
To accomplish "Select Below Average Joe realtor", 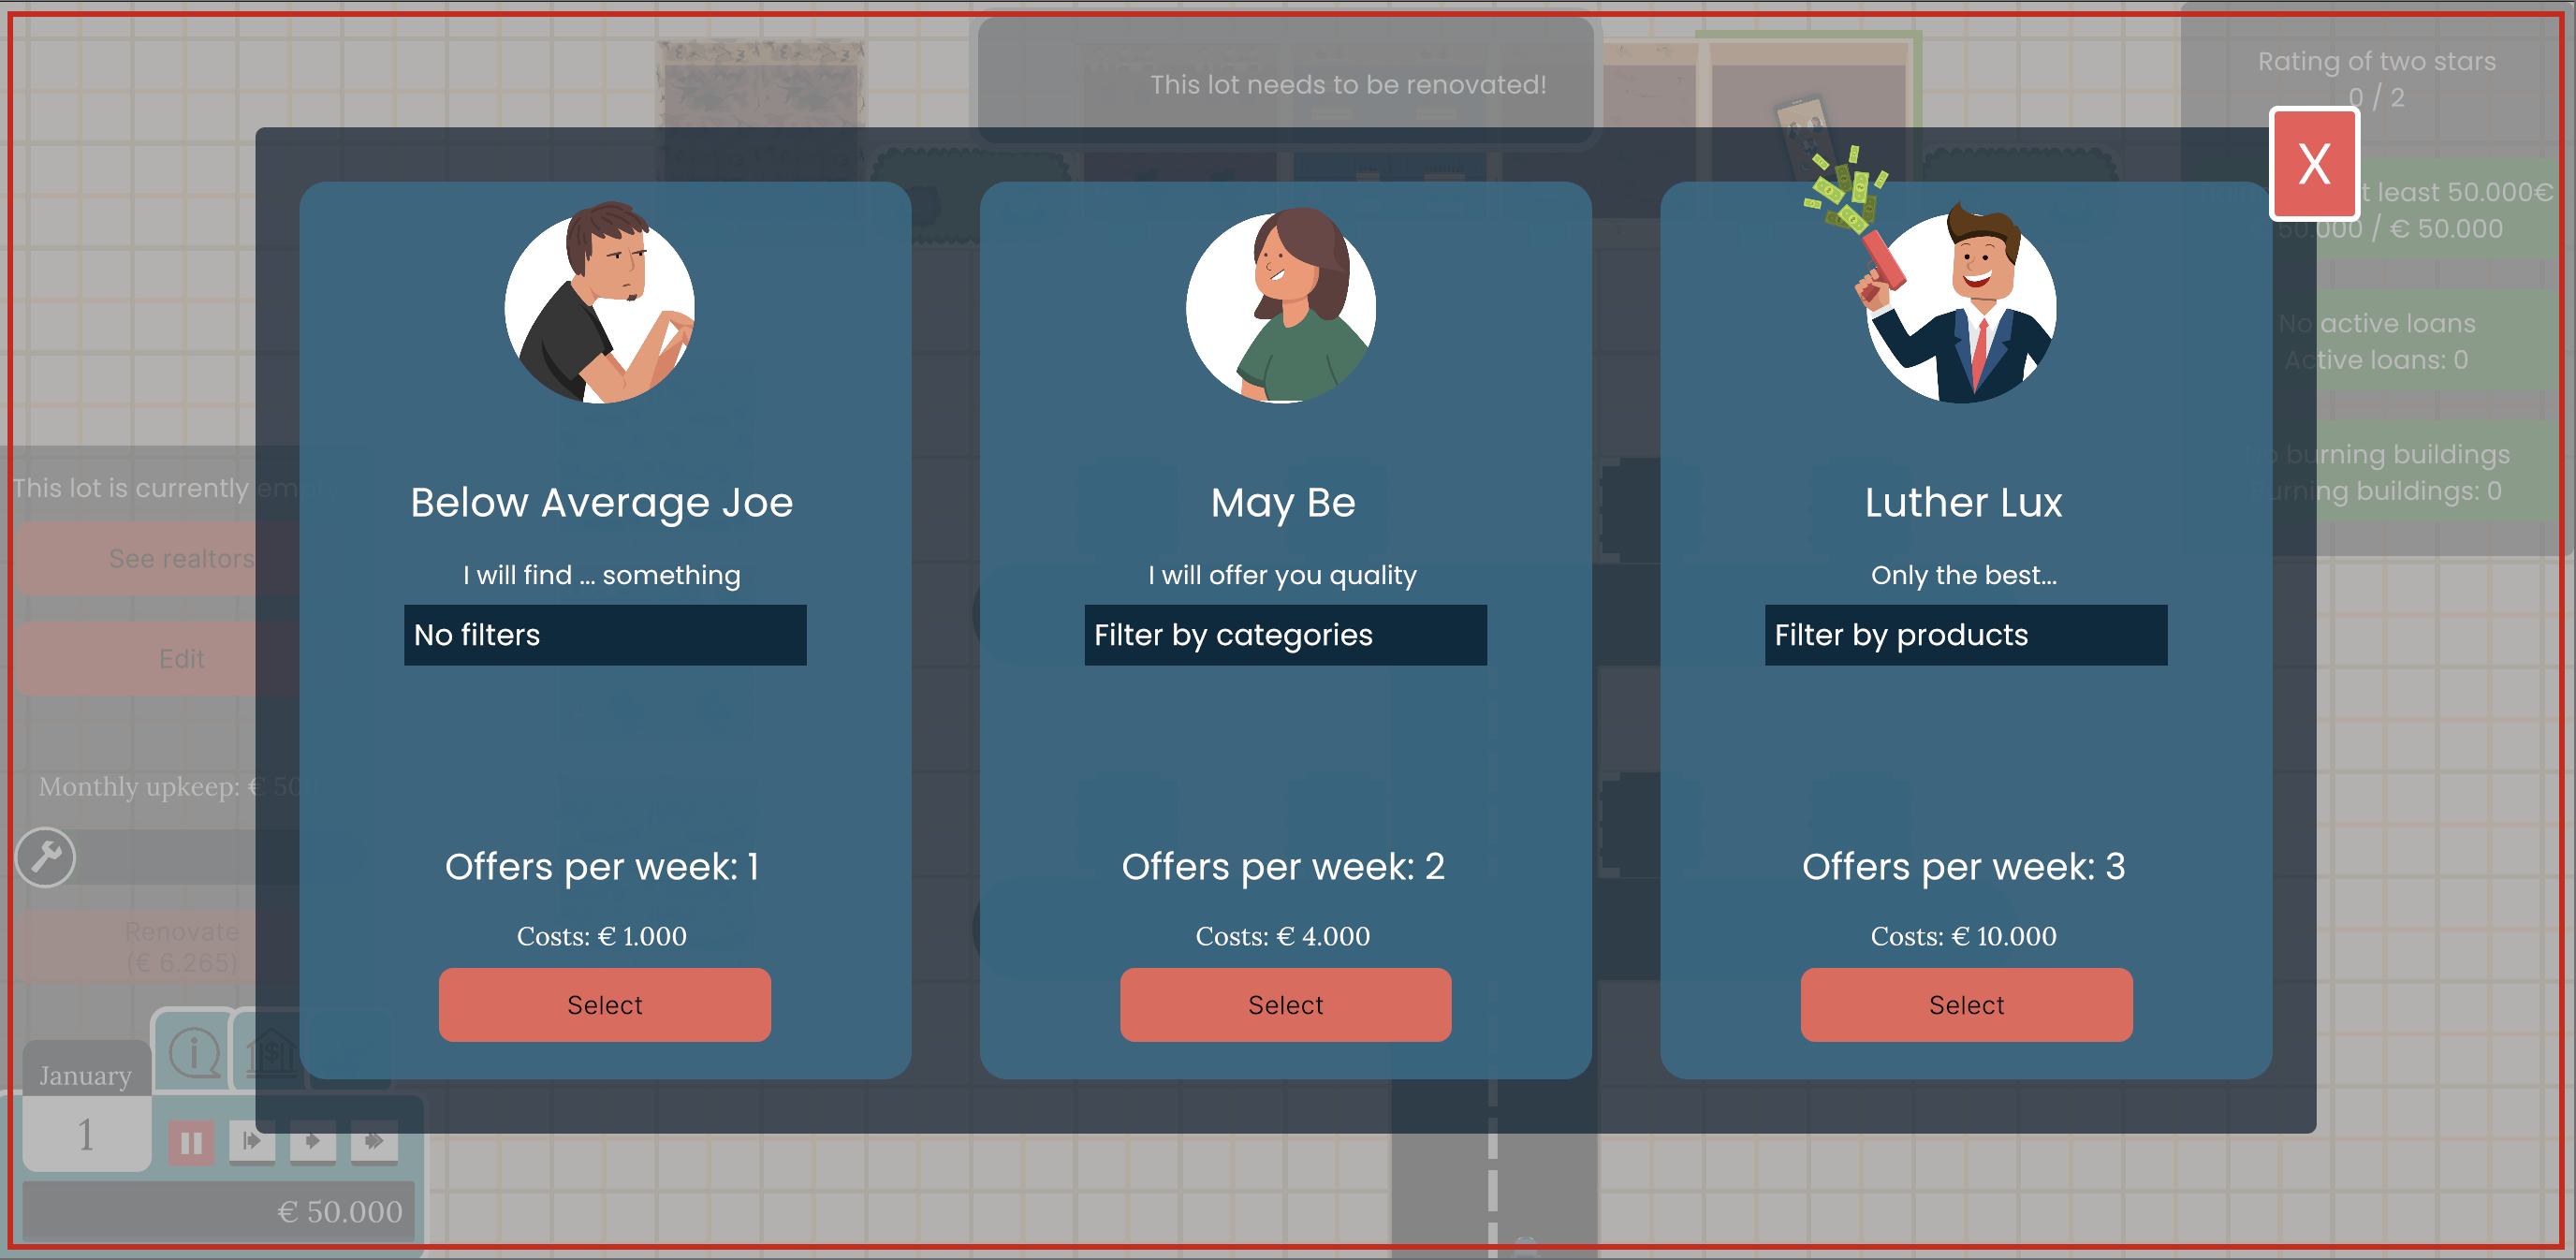I will click(604, 1004).
